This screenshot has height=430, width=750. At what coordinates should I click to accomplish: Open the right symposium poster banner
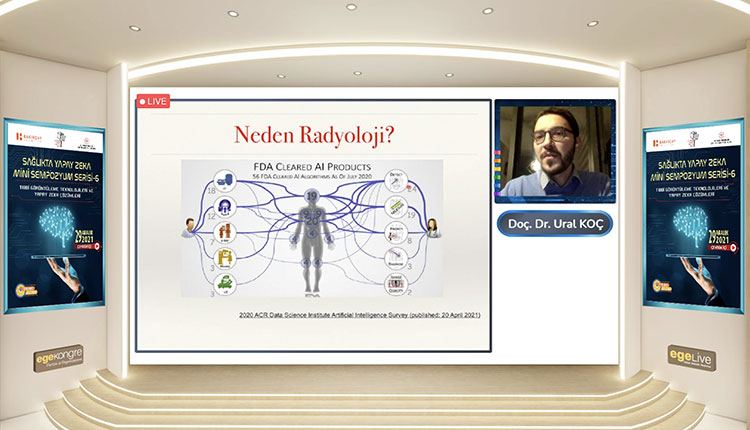[x=693, y=213]
